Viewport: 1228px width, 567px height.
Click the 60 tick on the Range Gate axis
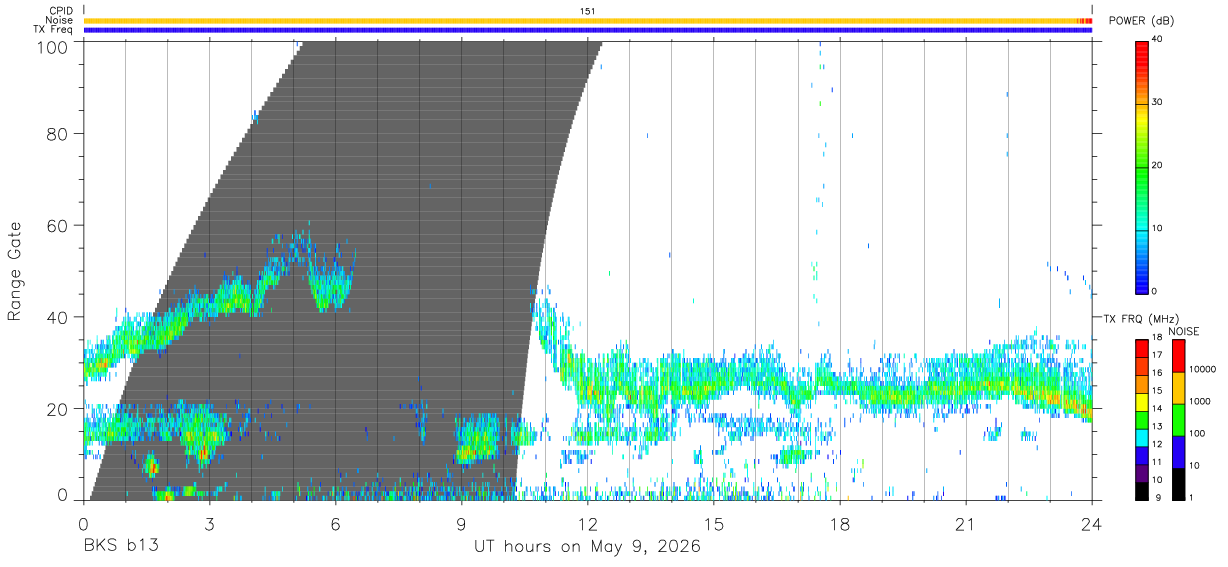point(57,225)
